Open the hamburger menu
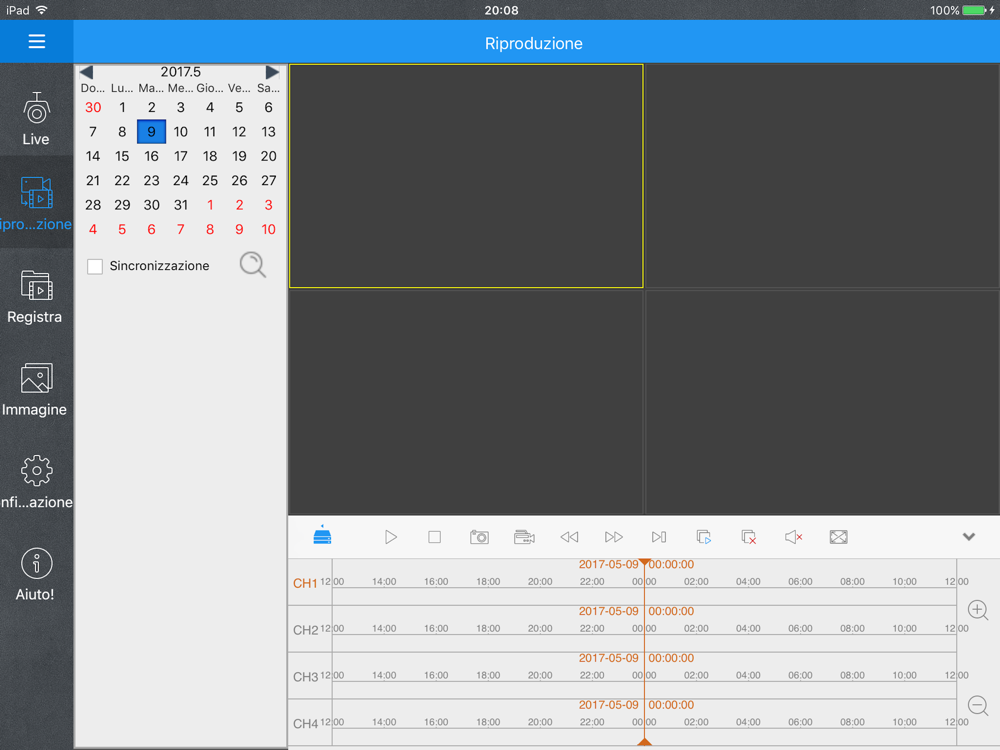Image resolution: width=1000 pixels, height=750 pixels. pos(36,41)
